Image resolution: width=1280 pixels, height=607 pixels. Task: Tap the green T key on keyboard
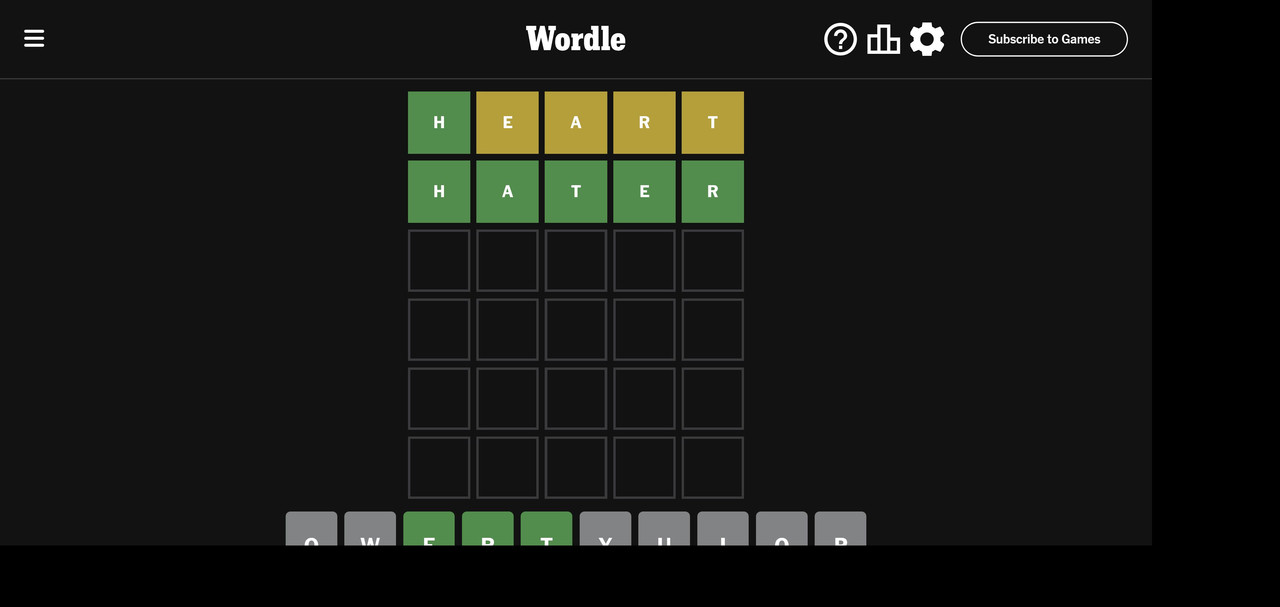coord(547,529)
